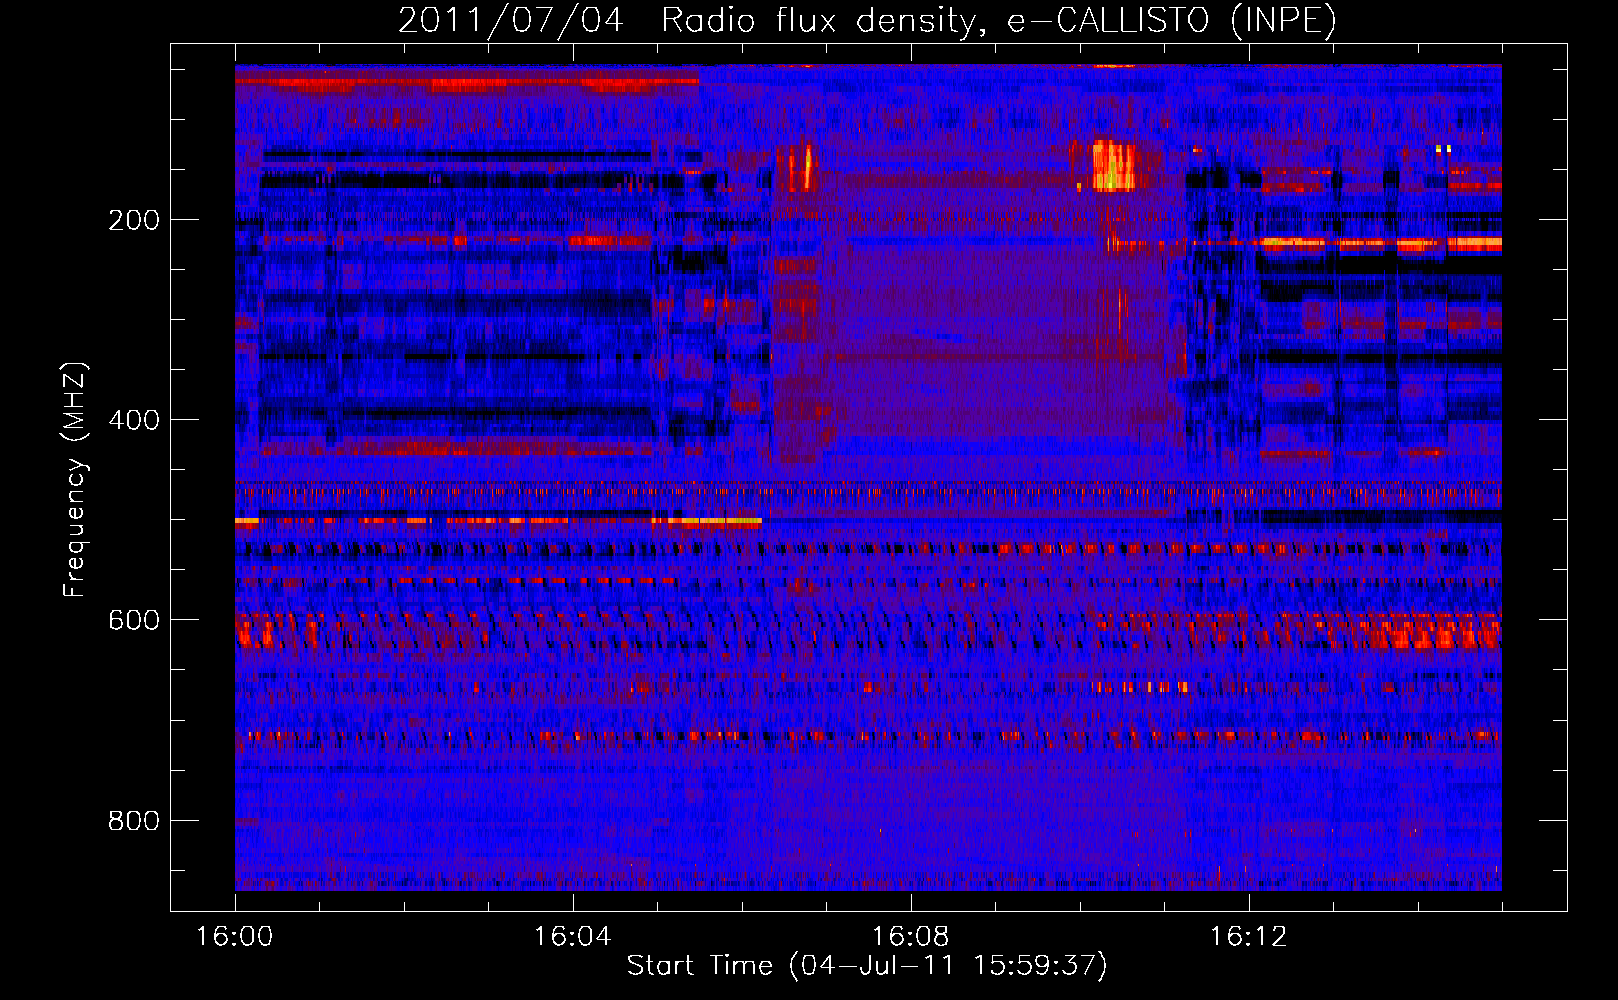Click the 16:12 time tick label
This screenshot has width=1618, height=1000.
pos(1249,936)
